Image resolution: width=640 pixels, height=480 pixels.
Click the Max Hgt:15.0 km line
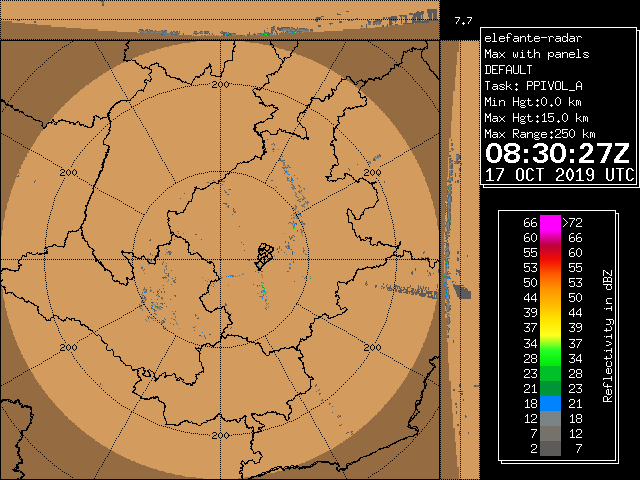coord(533,118)
